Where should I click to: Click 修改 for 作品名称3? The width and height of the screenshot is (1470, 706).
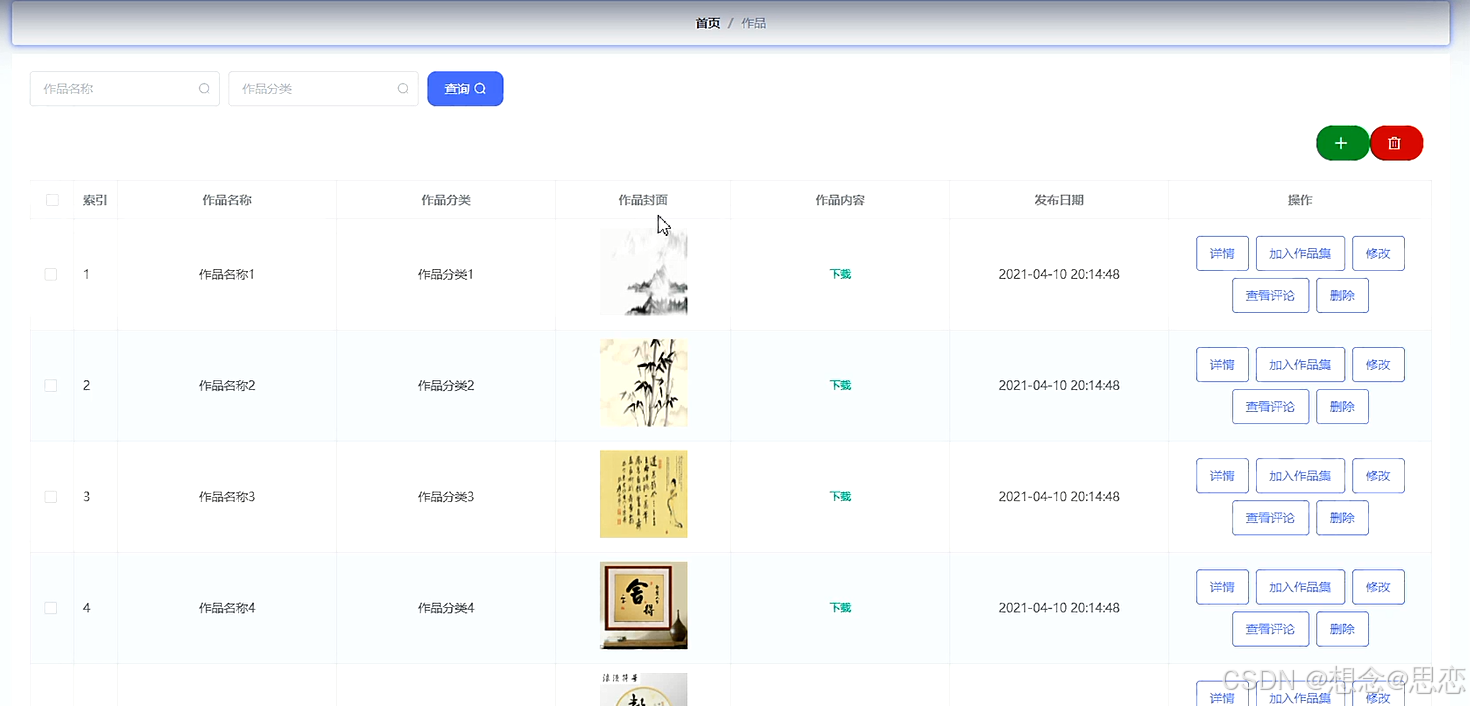point(1378,476)
